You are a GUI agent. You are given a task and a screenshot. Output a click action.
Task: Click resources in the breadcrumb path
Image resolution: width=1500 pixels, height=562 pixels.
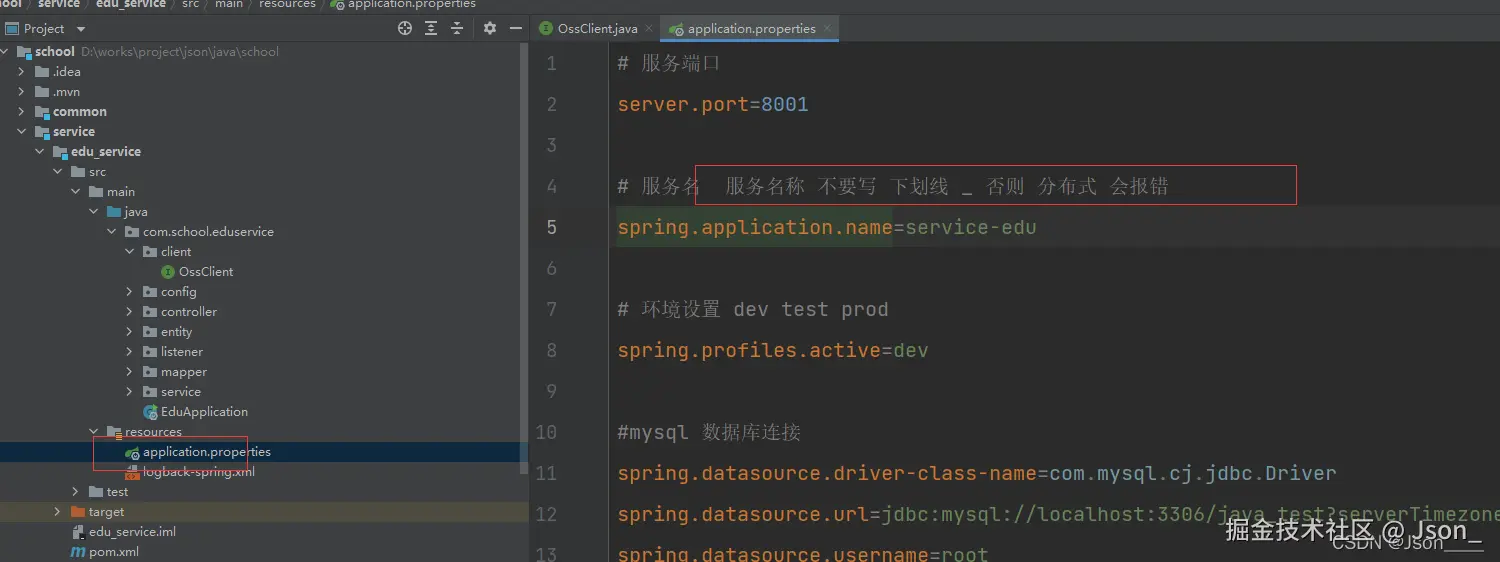pyautogui.click(x=287, y=4)
